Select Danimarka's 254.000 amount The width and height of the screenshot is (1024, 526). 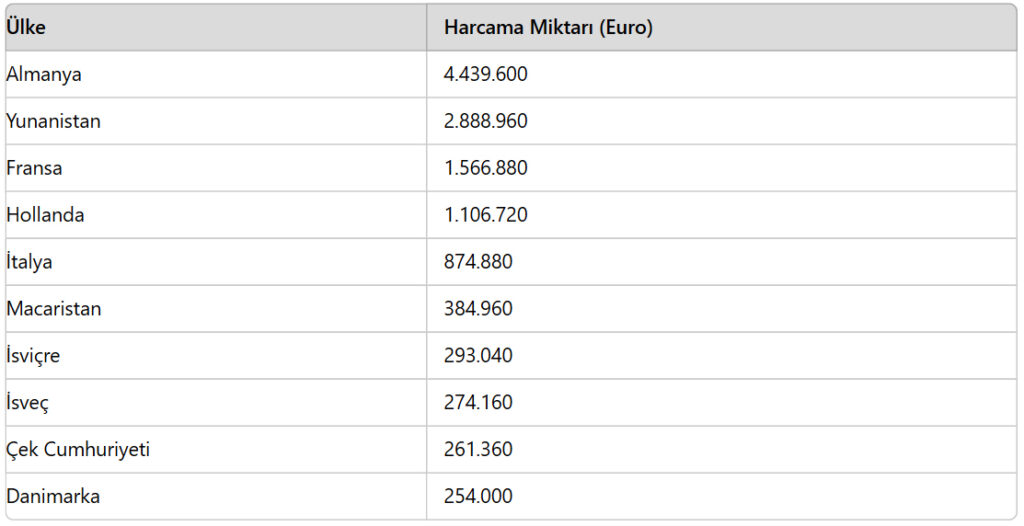click(478, 497)
